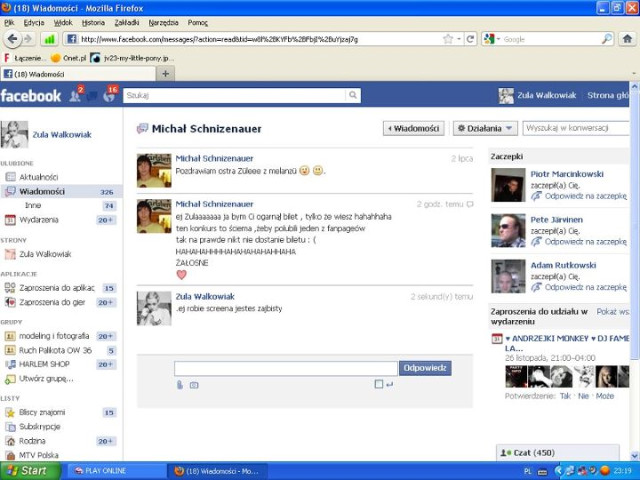Answer event invitation with Może
This screenshot has width=640, height=480.
point(604,396)
